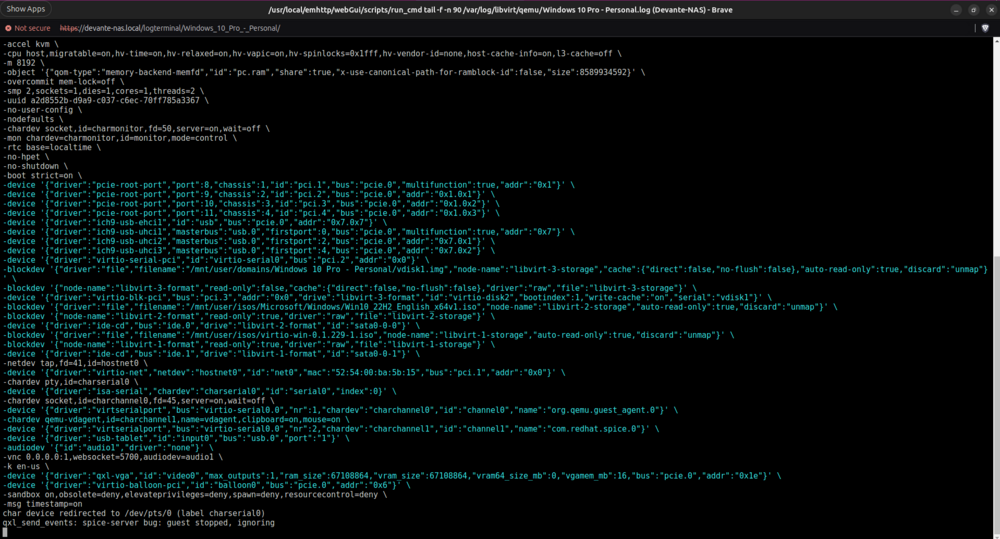Click the virtio-win-0.1.229-1.iso blockdev line

pyautogui.click(x=369, y=335)
